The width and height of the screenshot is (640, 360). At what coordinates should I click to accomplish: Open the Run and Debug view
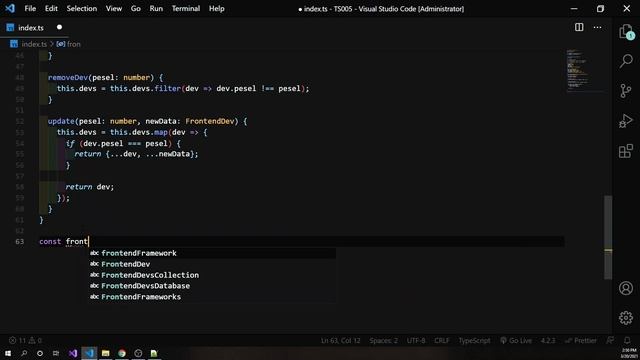tap(626, 121)
